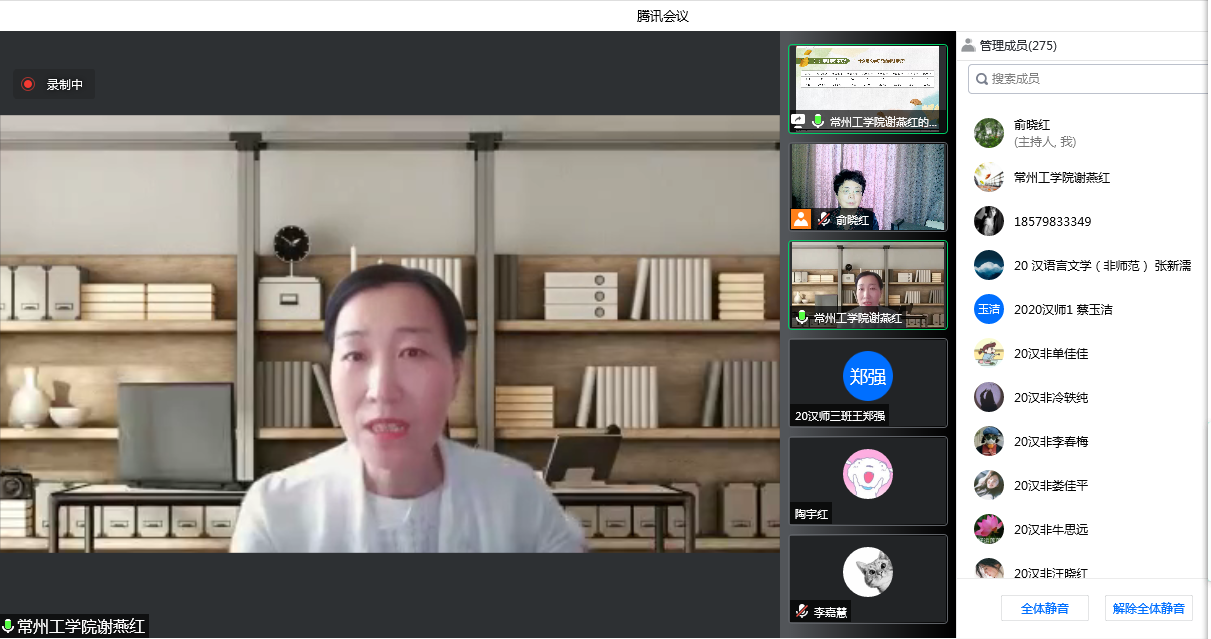Click the orange host badge on 俞晓红 tile
1211x639 pixels.
(800, 220)
